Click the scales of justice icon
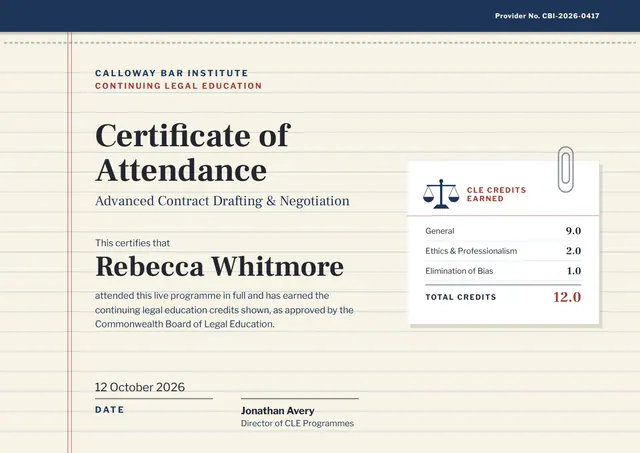This screenshot has height=453, width=640. click(x=441, y=194)
